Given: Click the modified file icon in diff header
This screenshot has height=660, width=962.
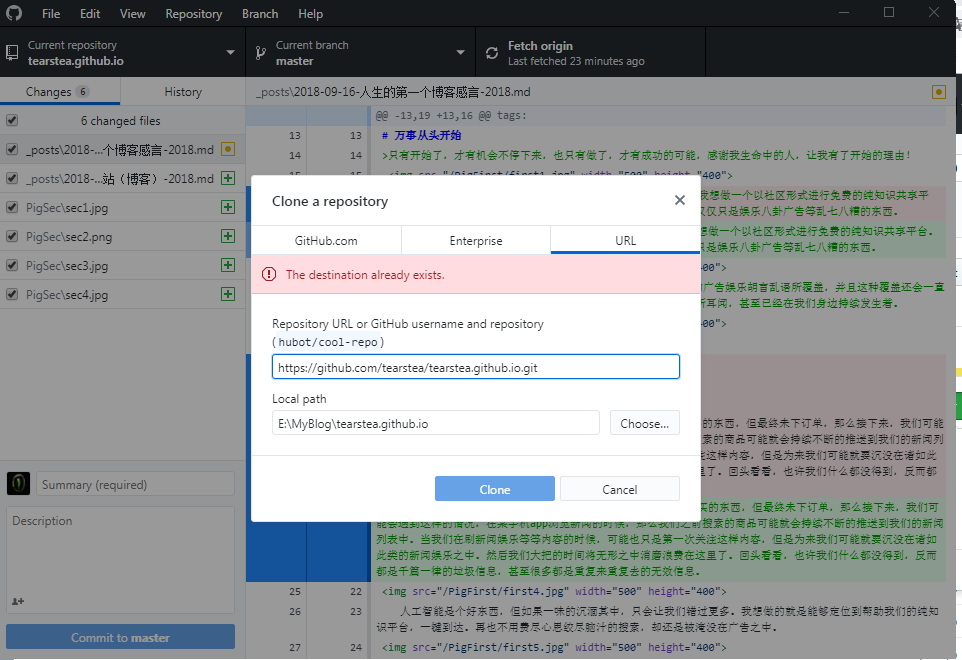Looking at the screenshot, I should 939,92.
